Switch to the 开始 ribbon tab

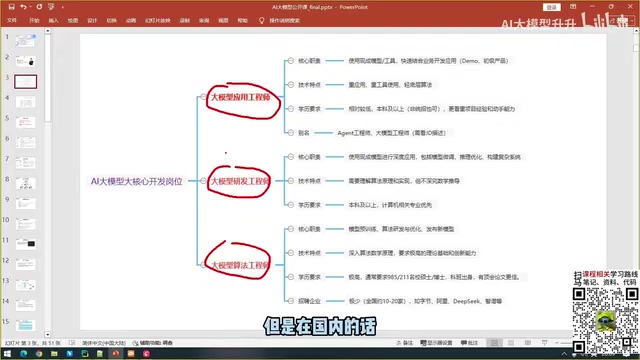pos(34,20)
